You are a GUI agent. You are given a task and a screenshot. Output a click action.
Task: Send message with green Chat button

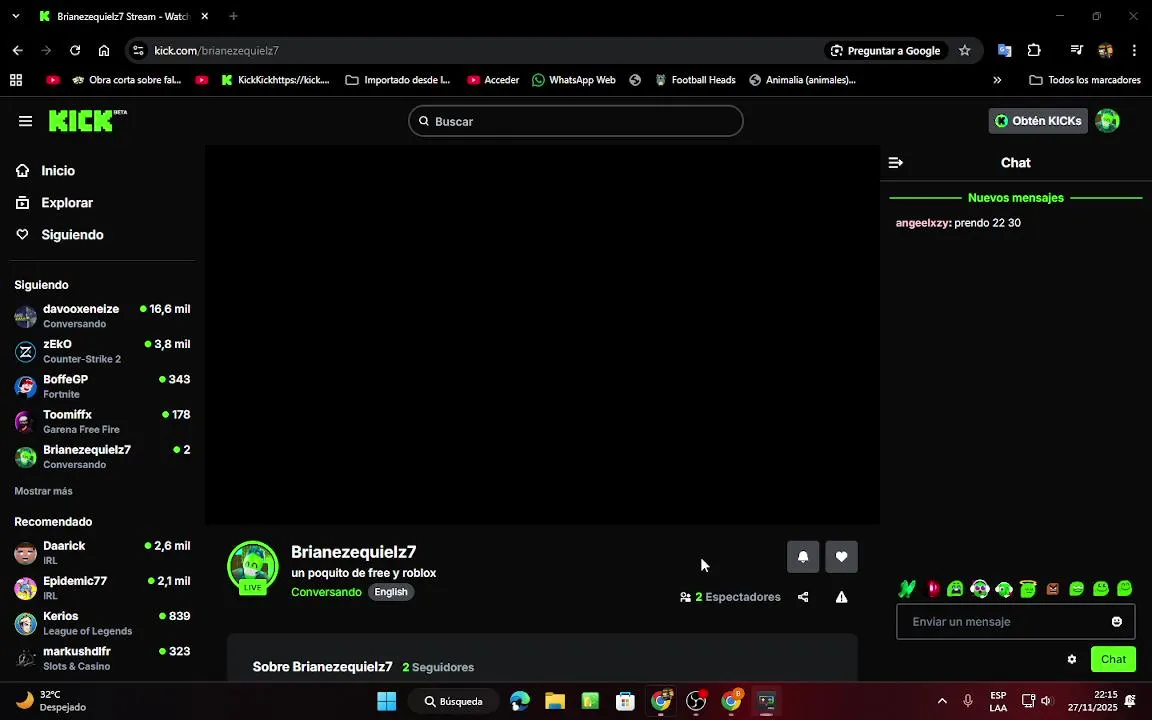pyautogui.click(x=1113, y=659)
